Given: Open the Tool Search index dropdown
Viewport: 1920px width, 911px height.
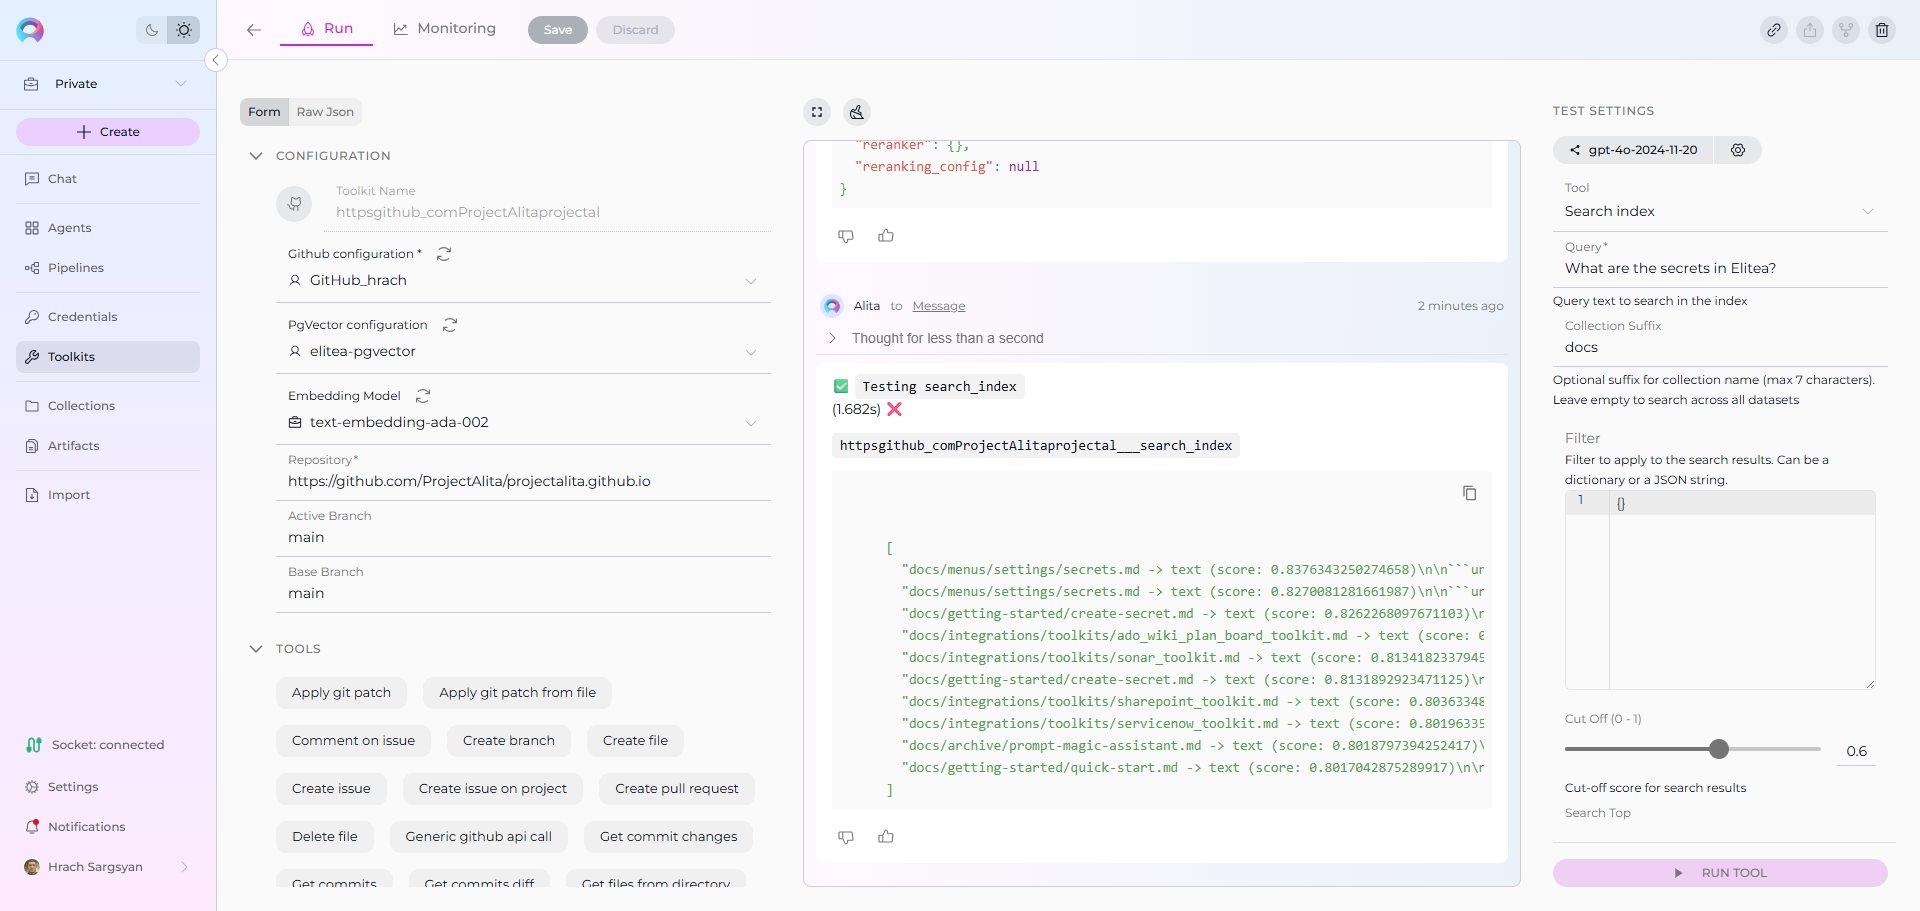Looking at the screenshot, I should (1720, 211).
